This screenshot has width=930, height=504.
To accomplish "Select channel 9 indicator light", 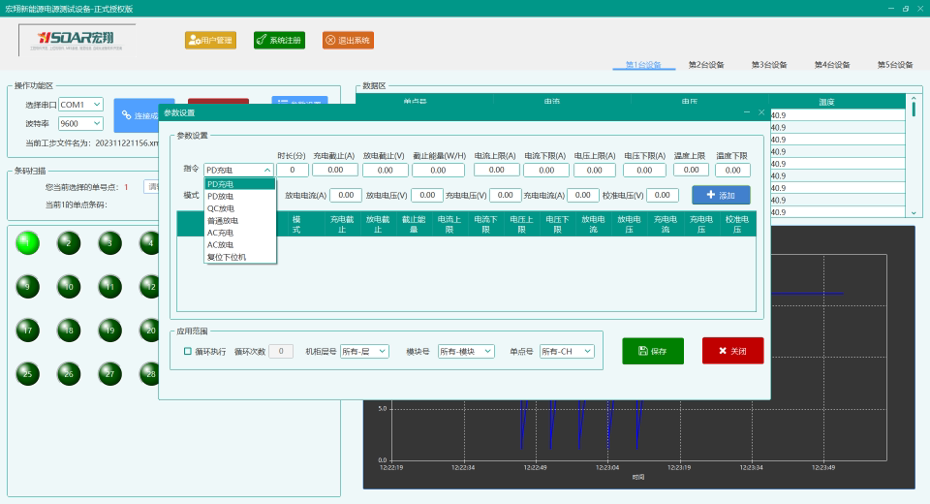I will 27,287.
